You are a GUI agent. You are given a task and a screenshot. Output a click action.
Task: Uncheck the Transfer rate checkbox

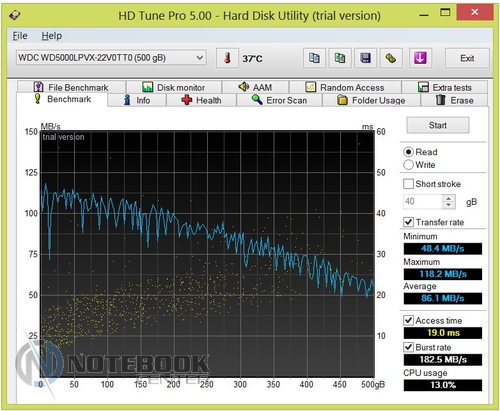(408, 222)
